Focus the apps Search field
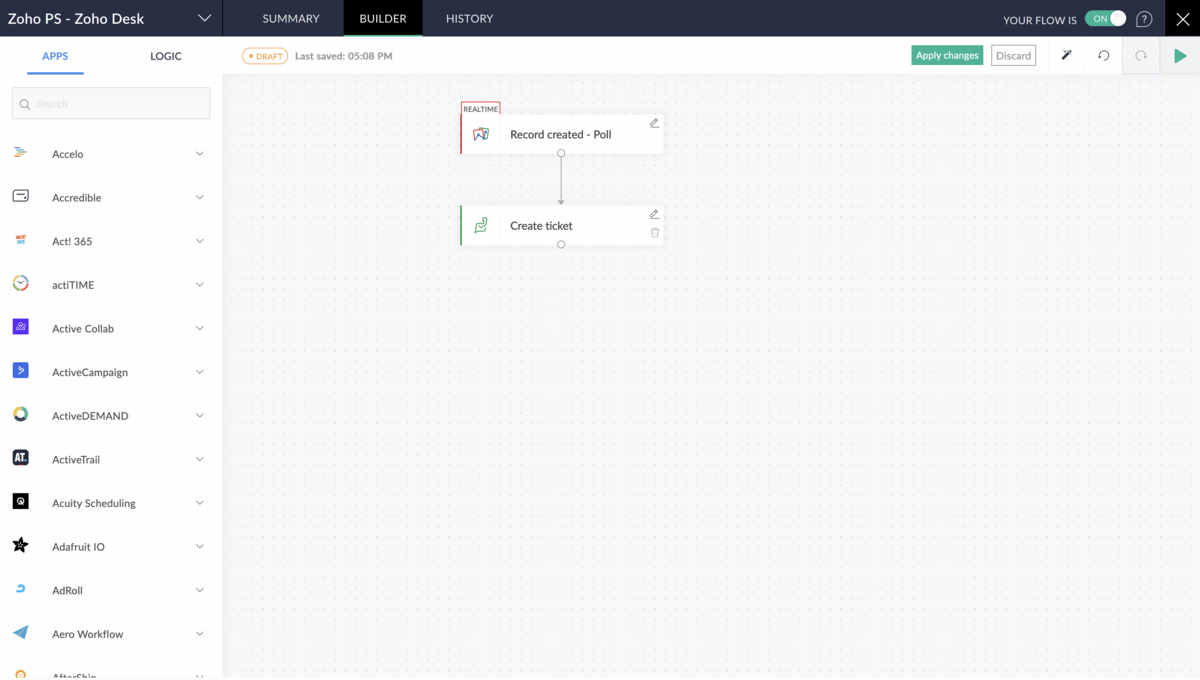This screenshot has height=680, width=1200. point(111,103)
